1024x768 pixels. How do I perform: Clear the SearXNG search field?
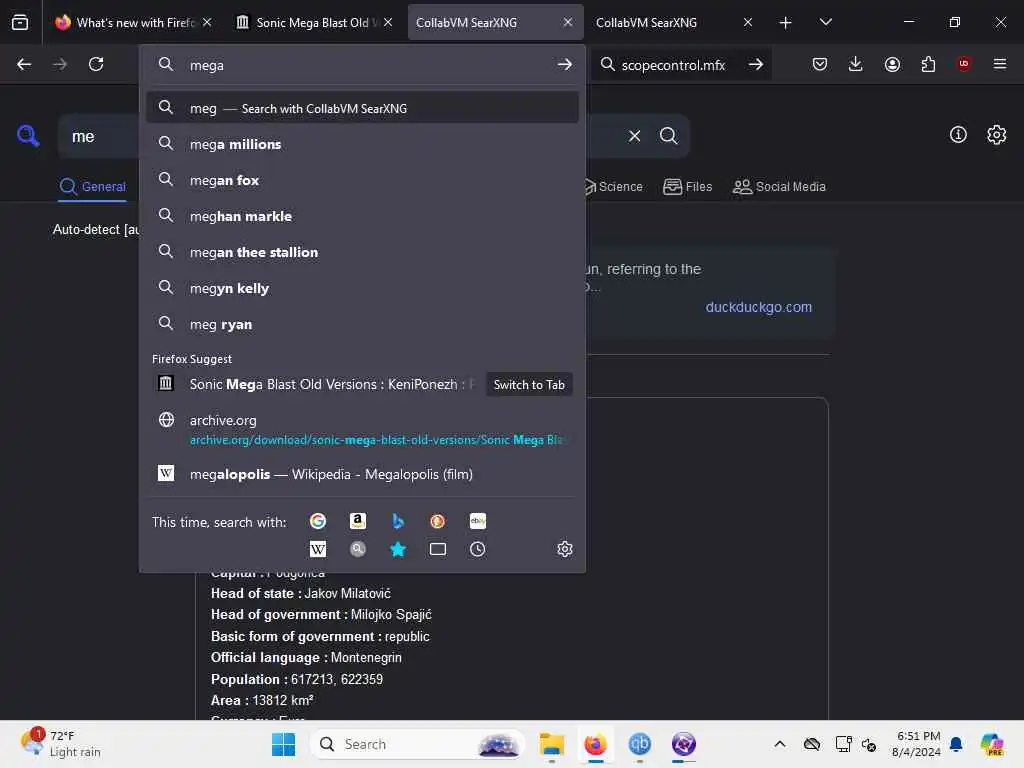(x=634, y=136)
